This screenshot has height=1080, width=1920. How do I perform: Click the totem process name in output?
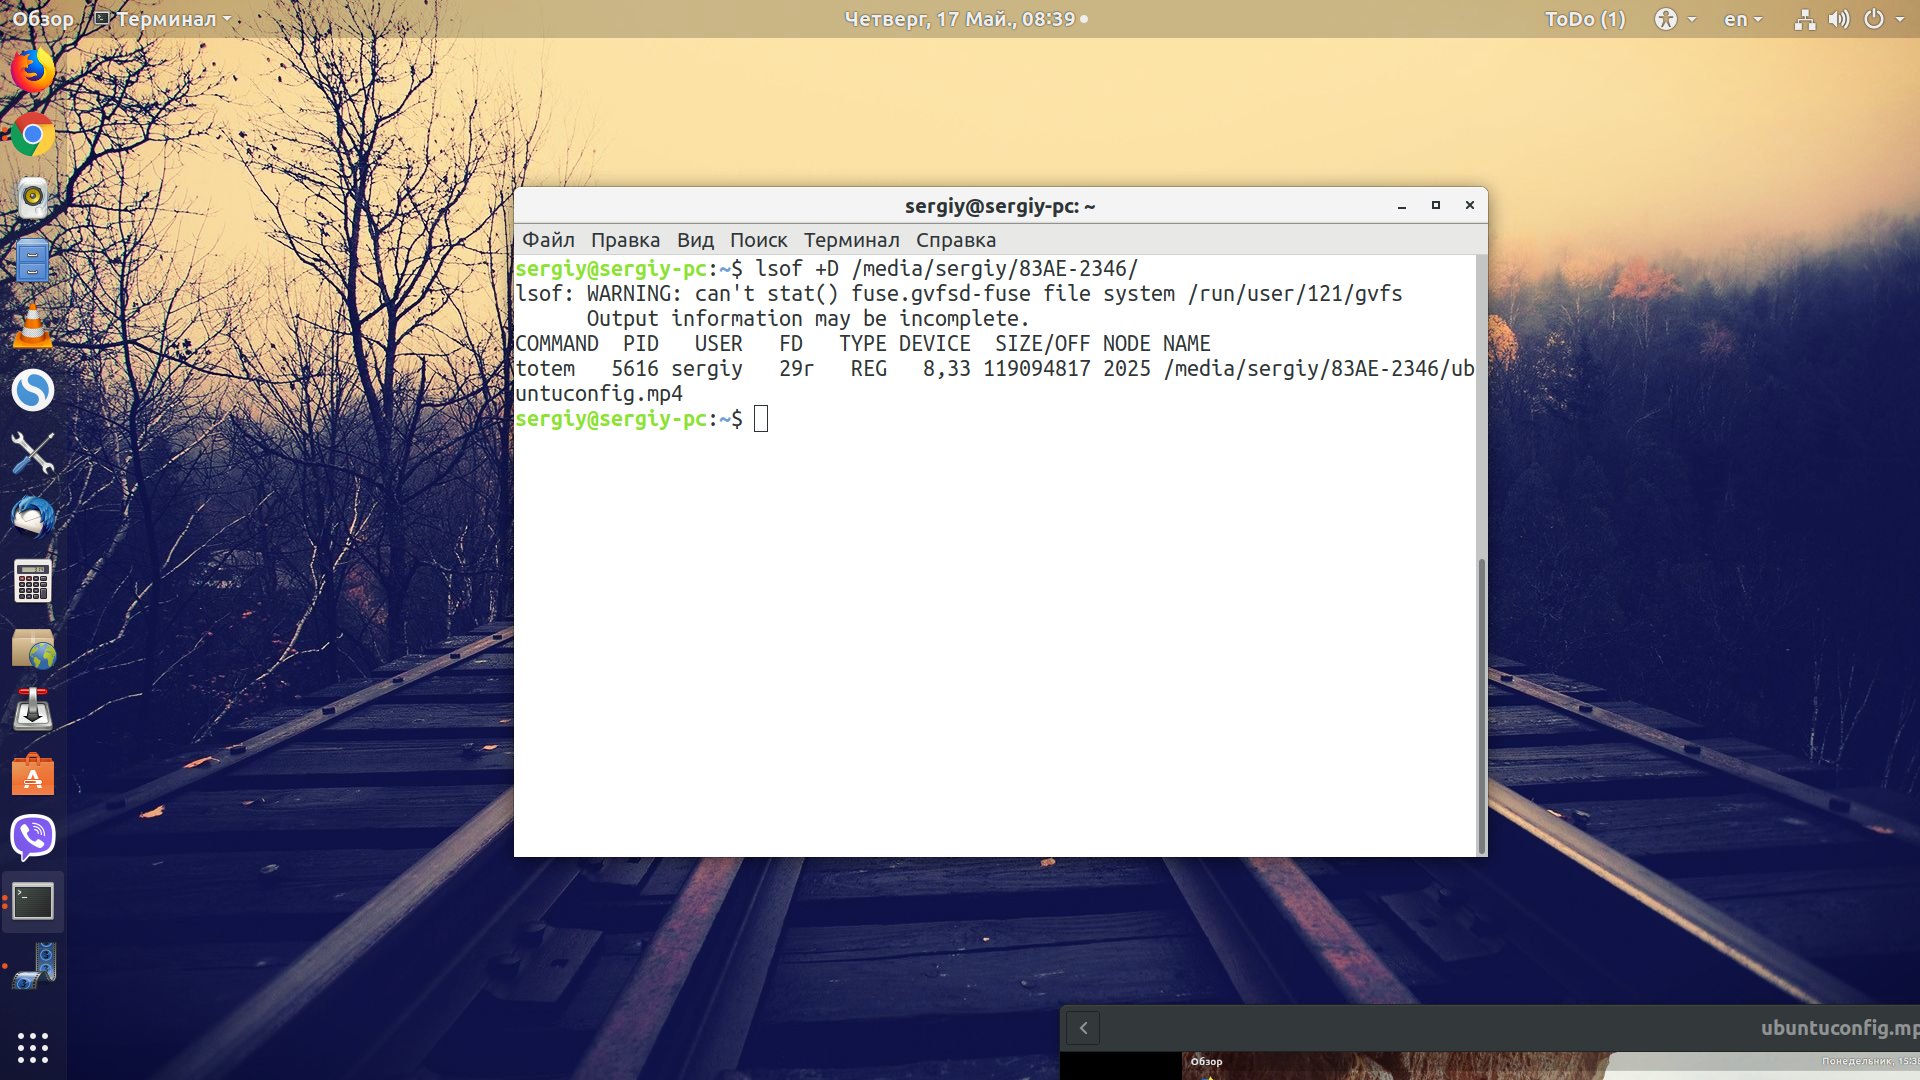(545, 369)
